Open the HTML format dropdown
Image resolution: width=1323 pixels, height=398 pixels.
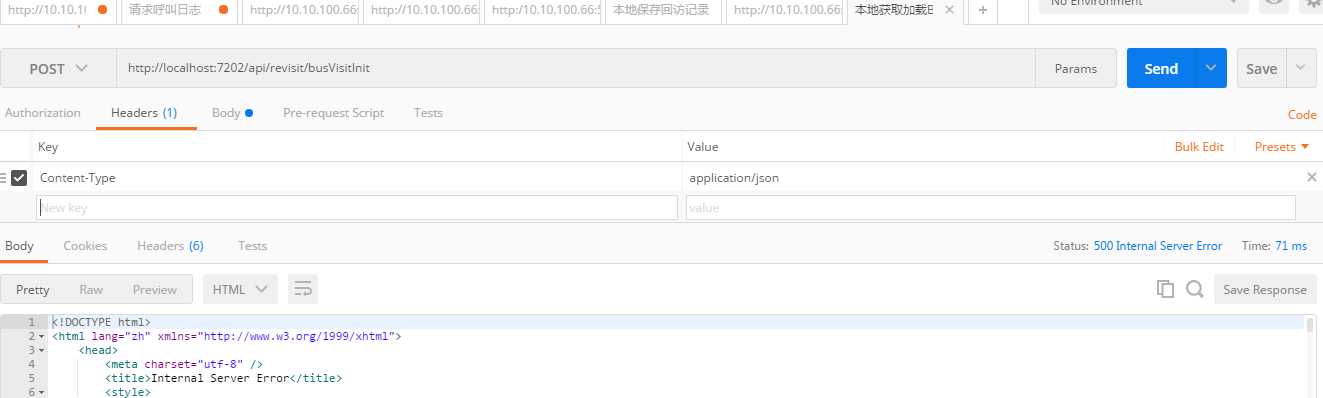(x=240, y=289)
